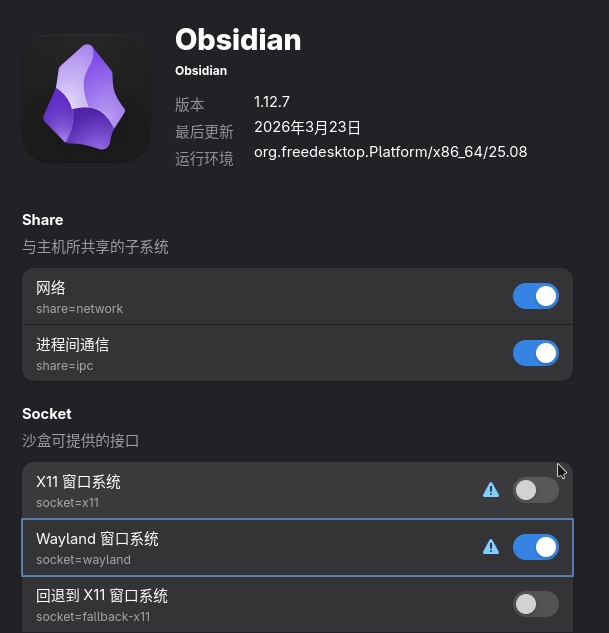Click the Socket section heading
The height and width of the screenshot is (633, 609).
[x=47, y=414]
